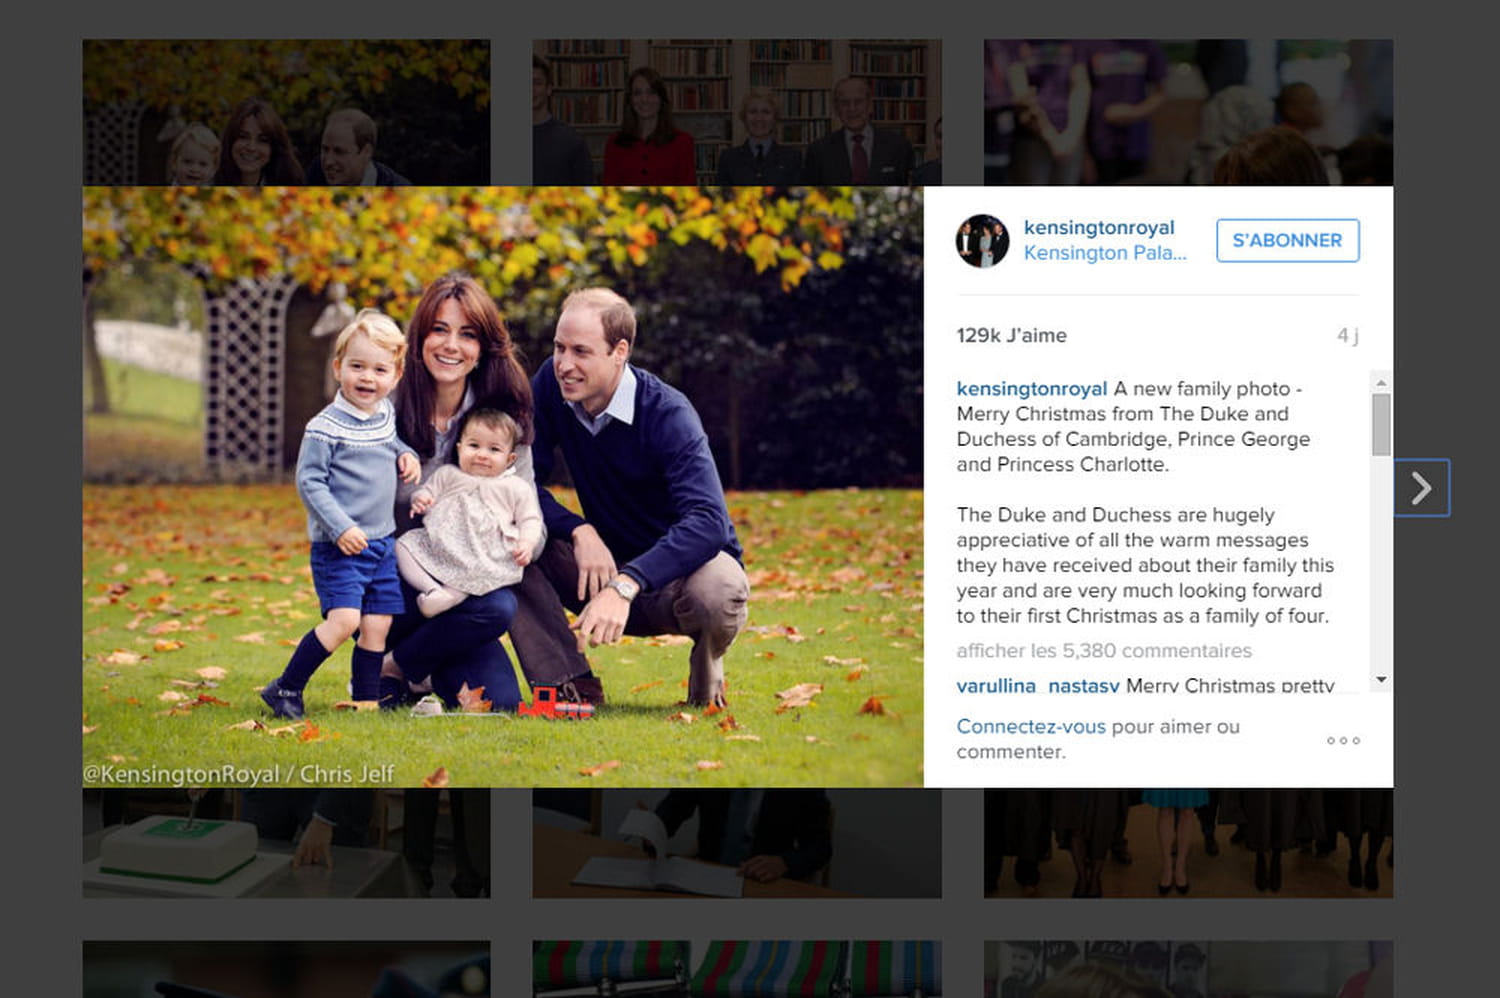This screenshot has width=1500, height=998.
Task: Show all 5,380 comments
Action: tap(1104, 650)
